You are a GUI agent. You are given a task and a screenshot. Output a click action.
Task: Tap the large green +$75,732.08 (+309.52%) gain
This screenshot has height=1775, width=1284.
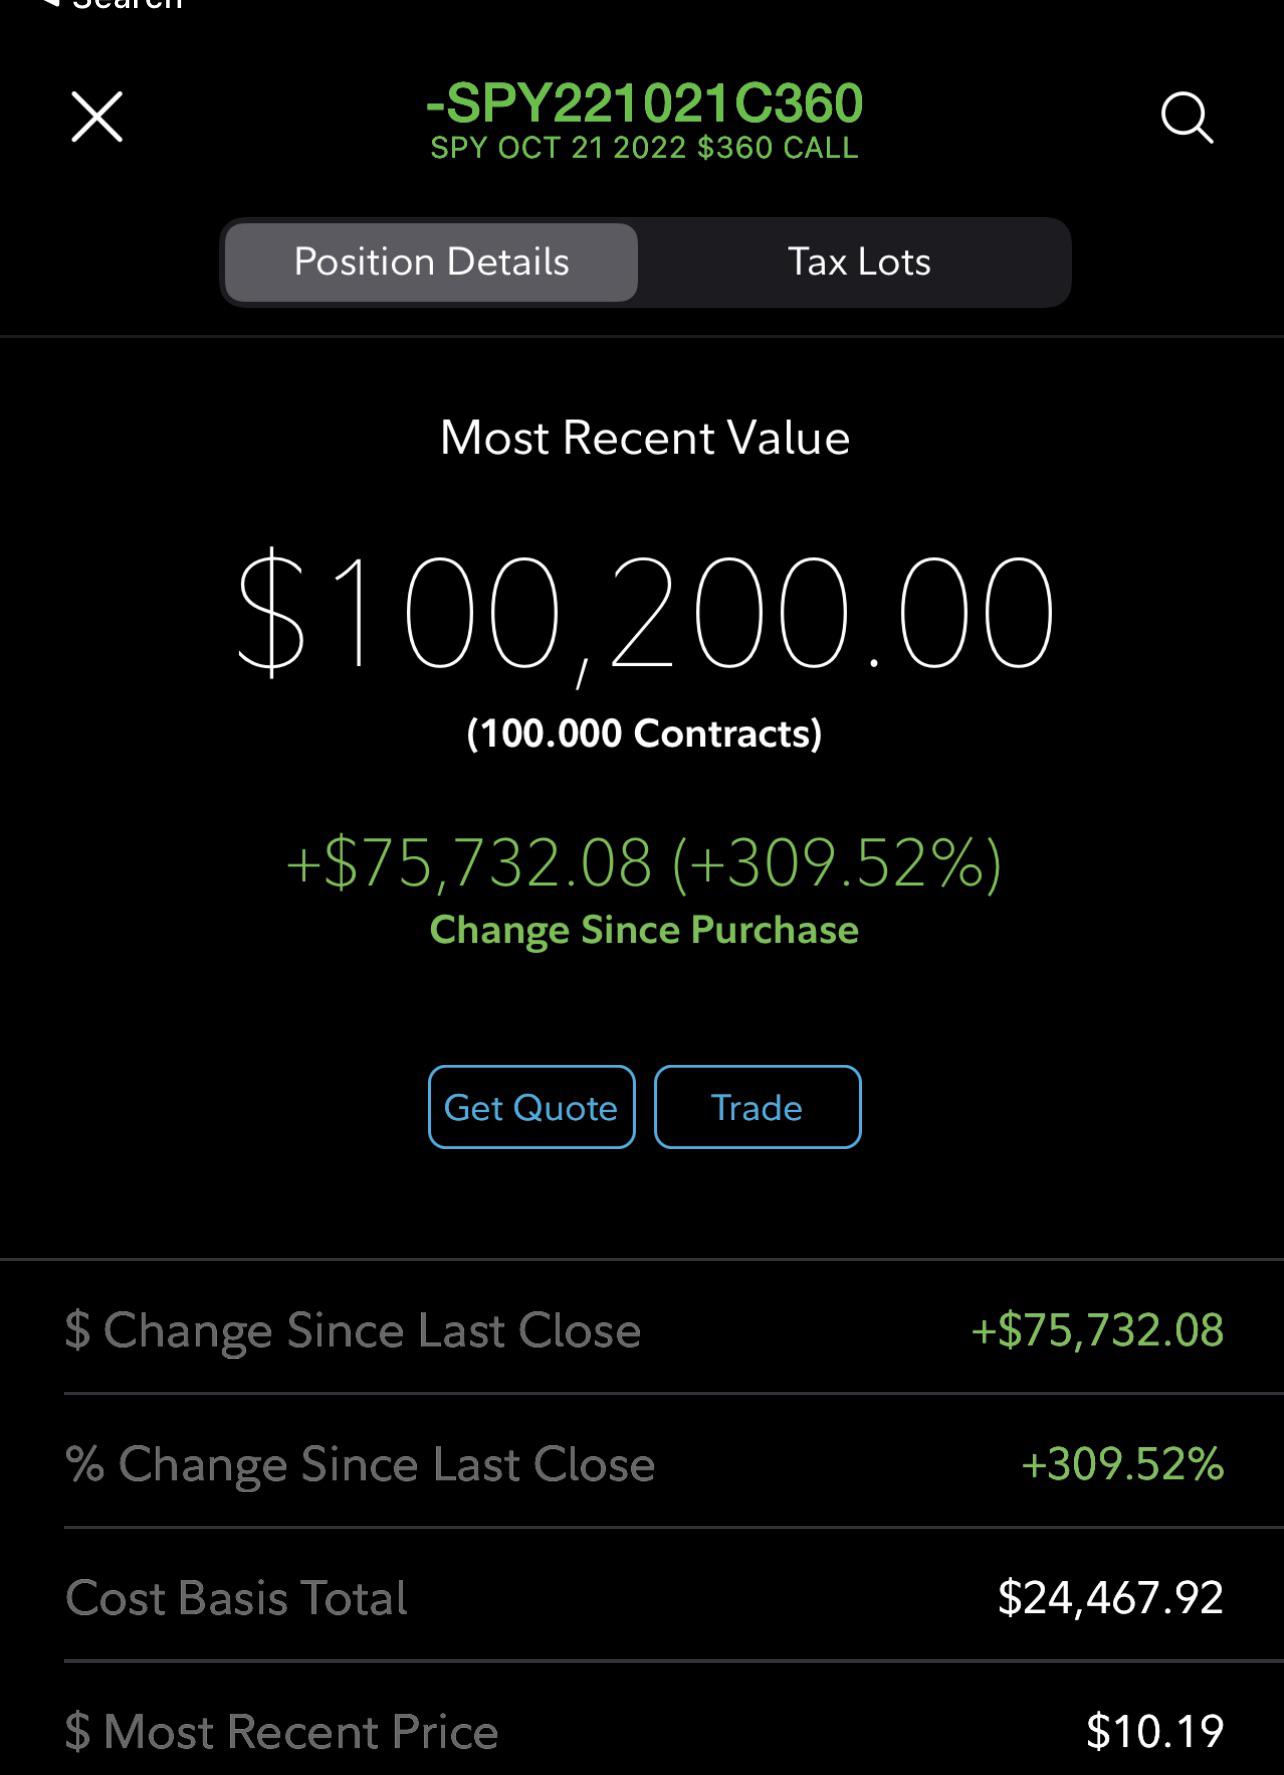[644, 862]
